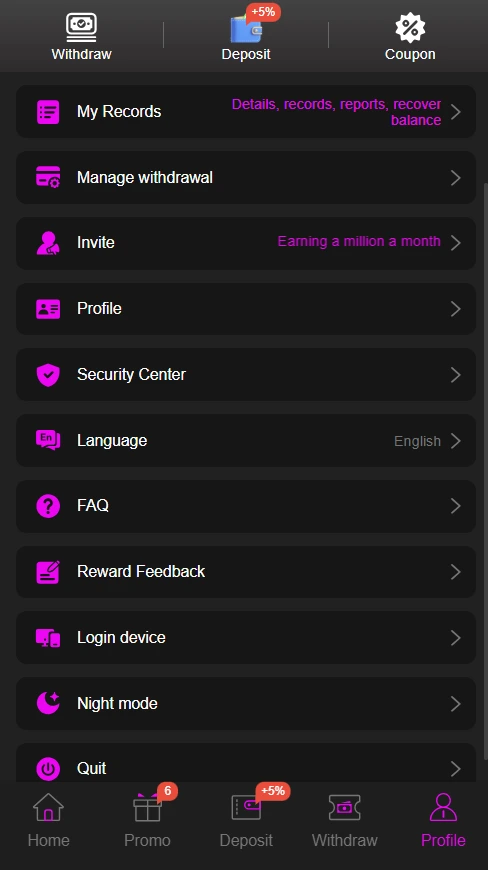Click the Night mode moon icon

[48, 704]
